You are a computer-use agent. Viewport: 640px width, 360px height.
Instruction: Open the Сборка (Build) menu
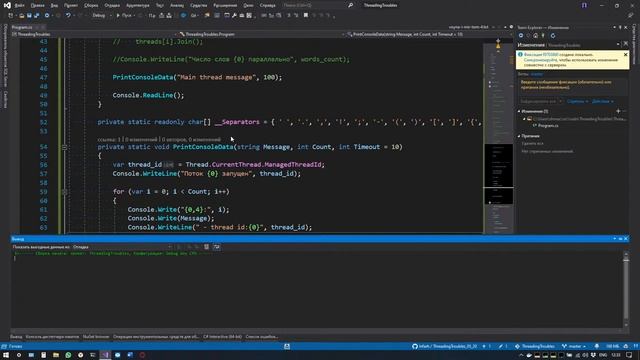(x=91, y=5)
